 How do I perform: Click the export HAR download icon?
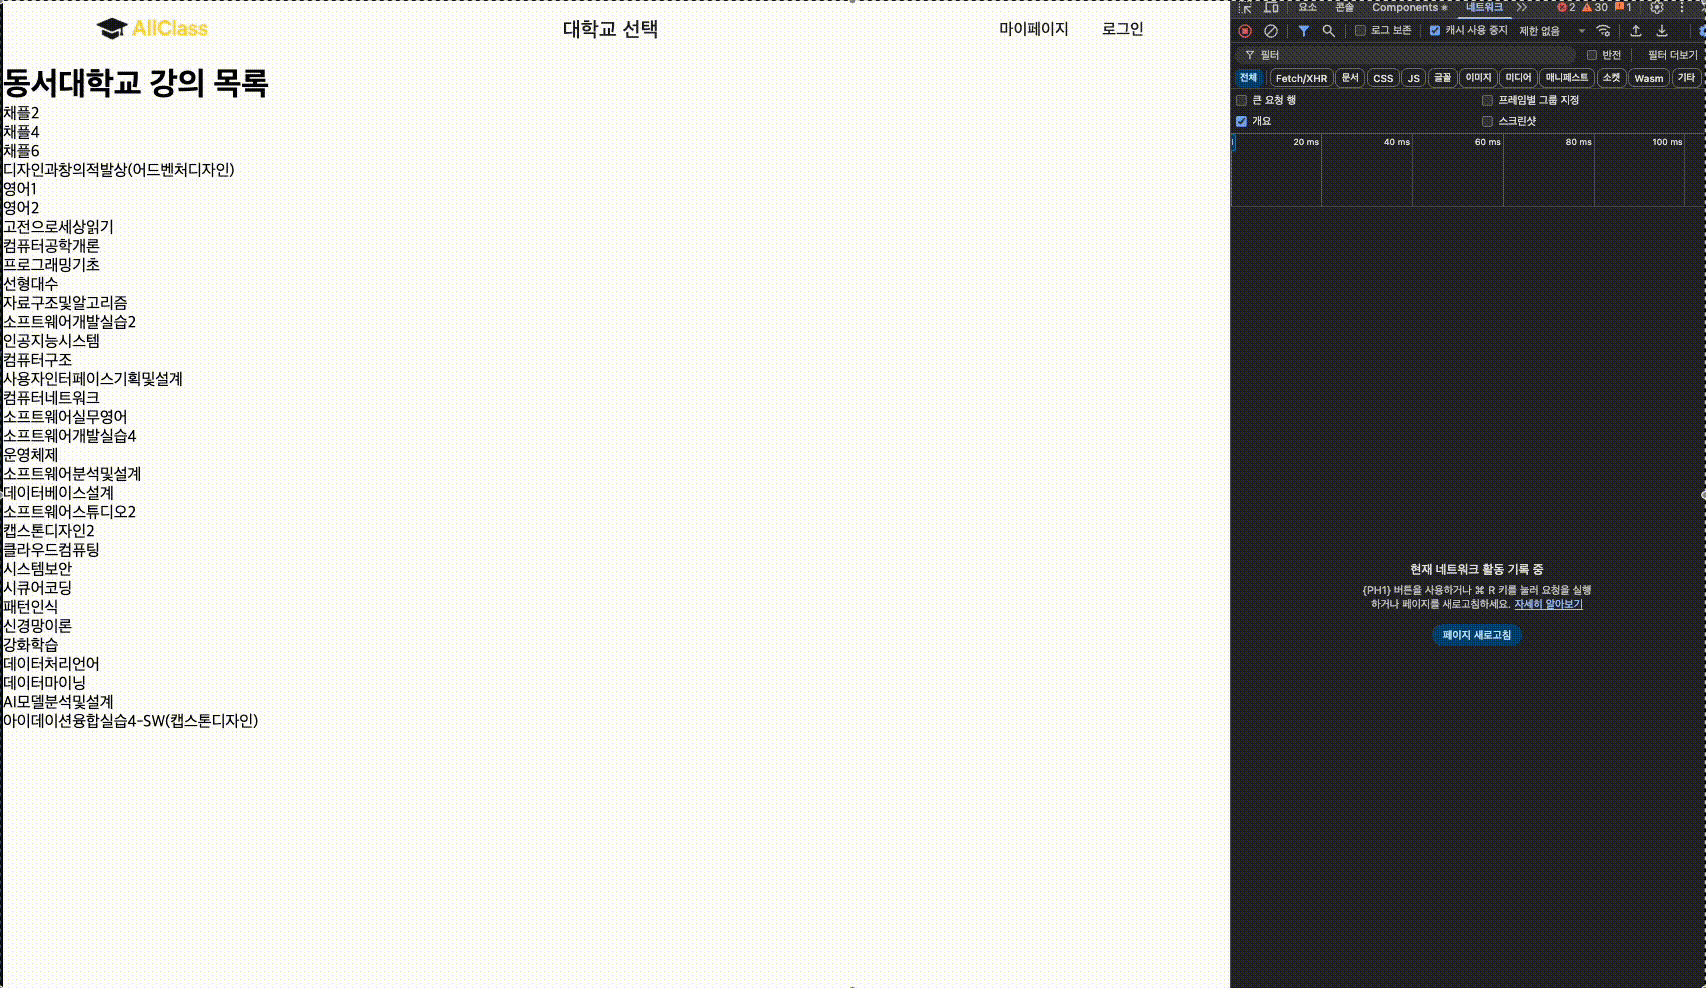(1662, 31)
